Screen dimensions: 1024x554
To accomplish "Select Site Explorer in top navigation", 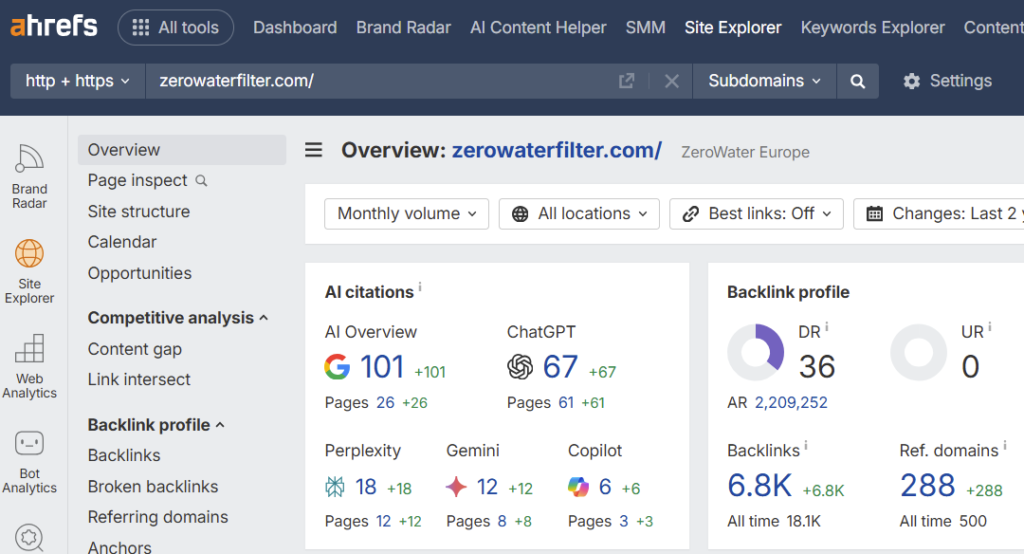I will click(733, 27).
